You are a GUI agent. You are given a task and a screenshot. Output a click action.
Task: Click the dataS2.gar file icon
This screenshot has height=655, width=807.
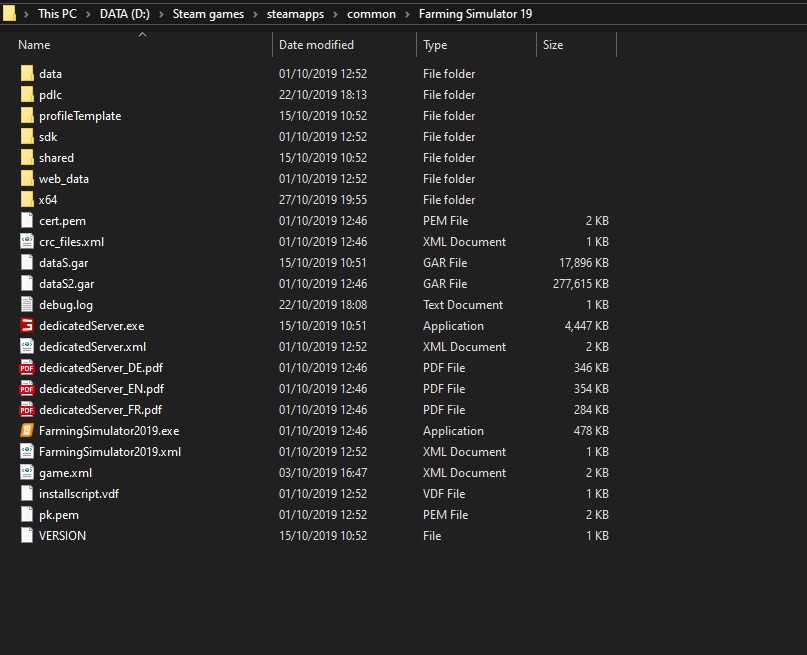coord(27,284)
